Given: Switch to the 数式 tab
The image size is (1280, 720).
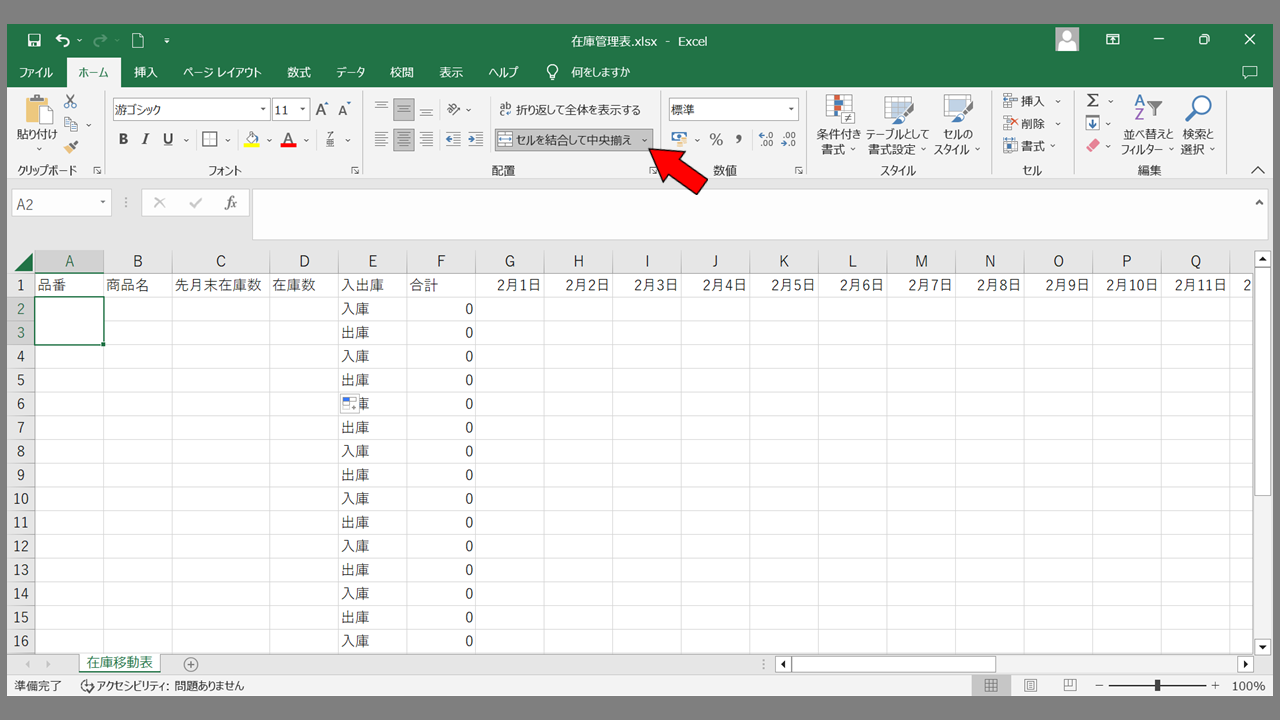Looking at the screenshot, I should pos(298,72).
